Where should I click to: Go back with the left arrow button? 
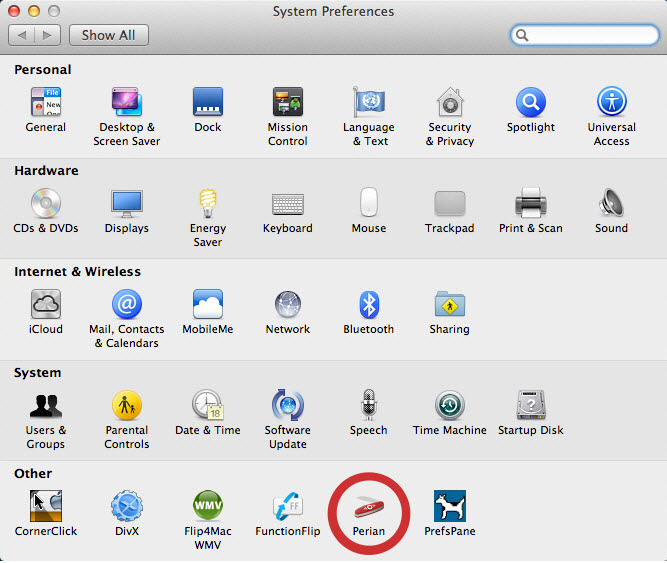pos(21,35)
